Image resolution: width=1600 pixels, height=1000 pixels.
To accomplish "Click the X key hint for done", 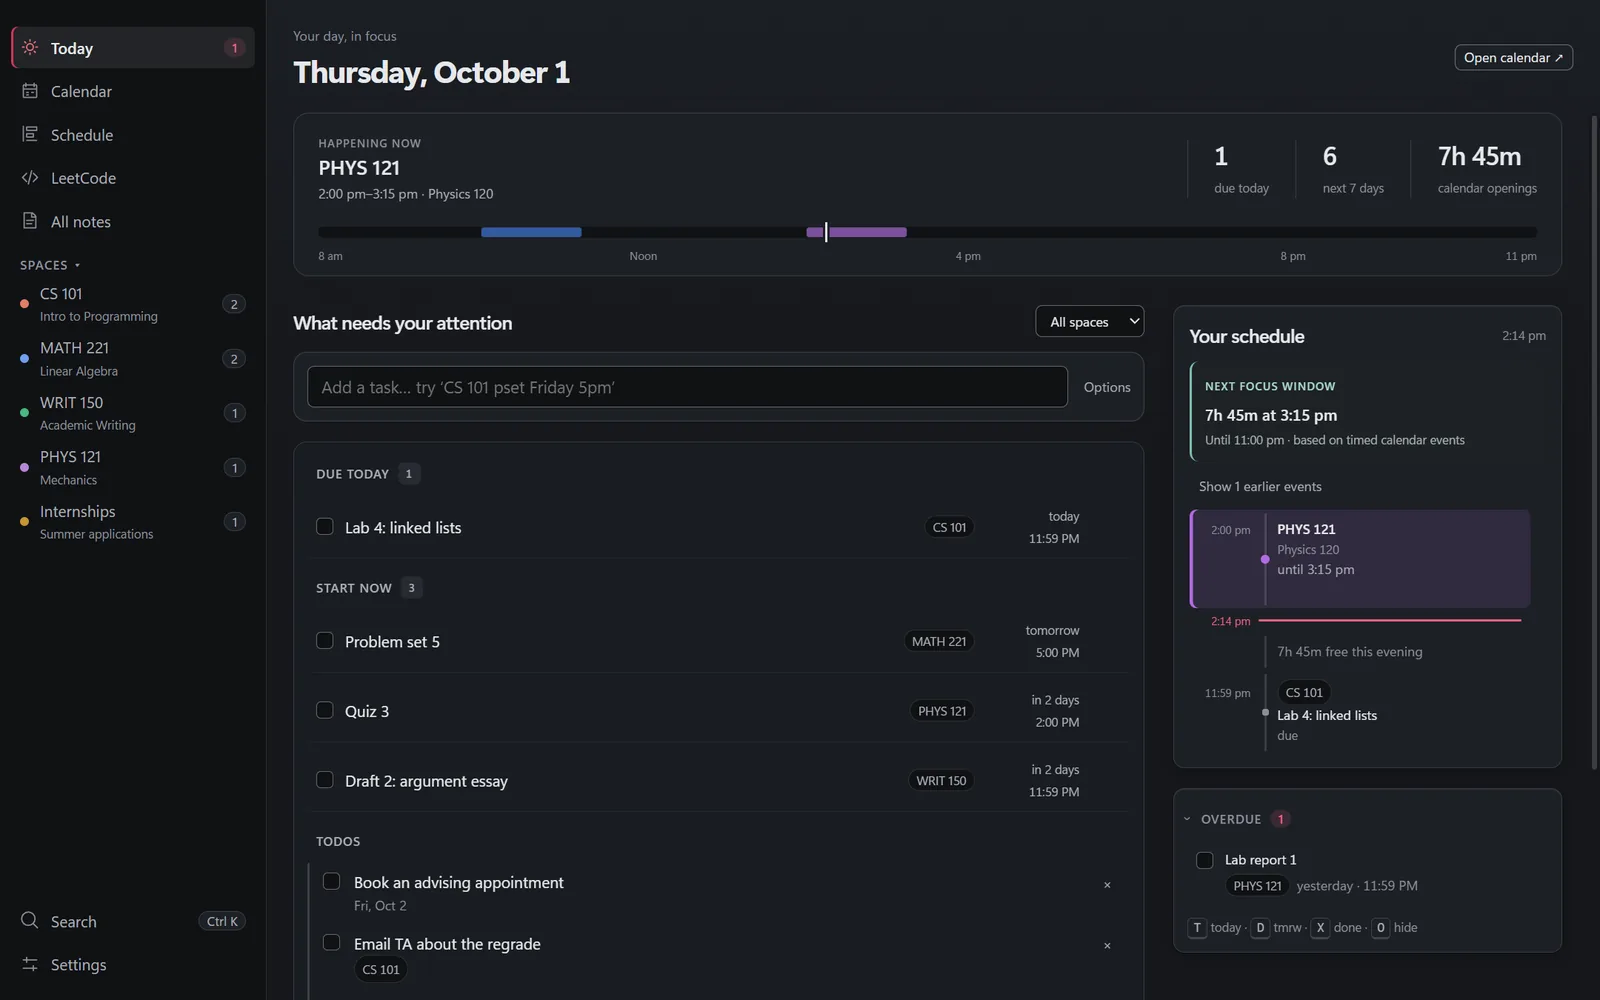I will click(1320, 928).
